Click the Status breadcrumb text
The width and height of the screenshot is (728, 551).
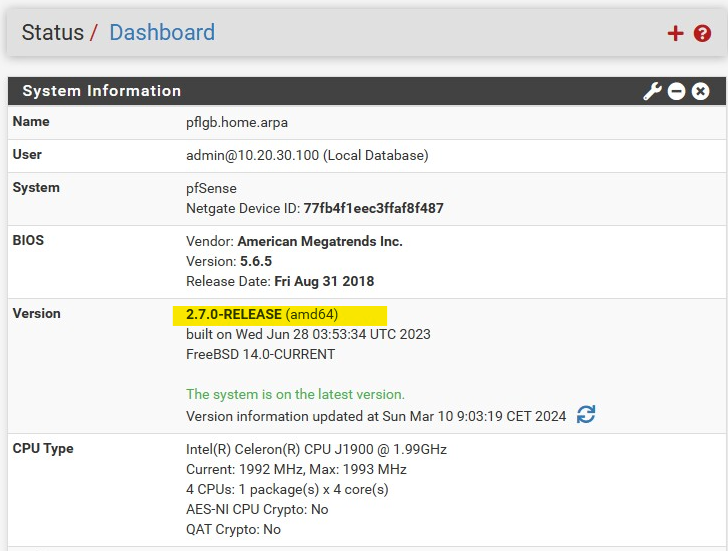coord(52,32)
